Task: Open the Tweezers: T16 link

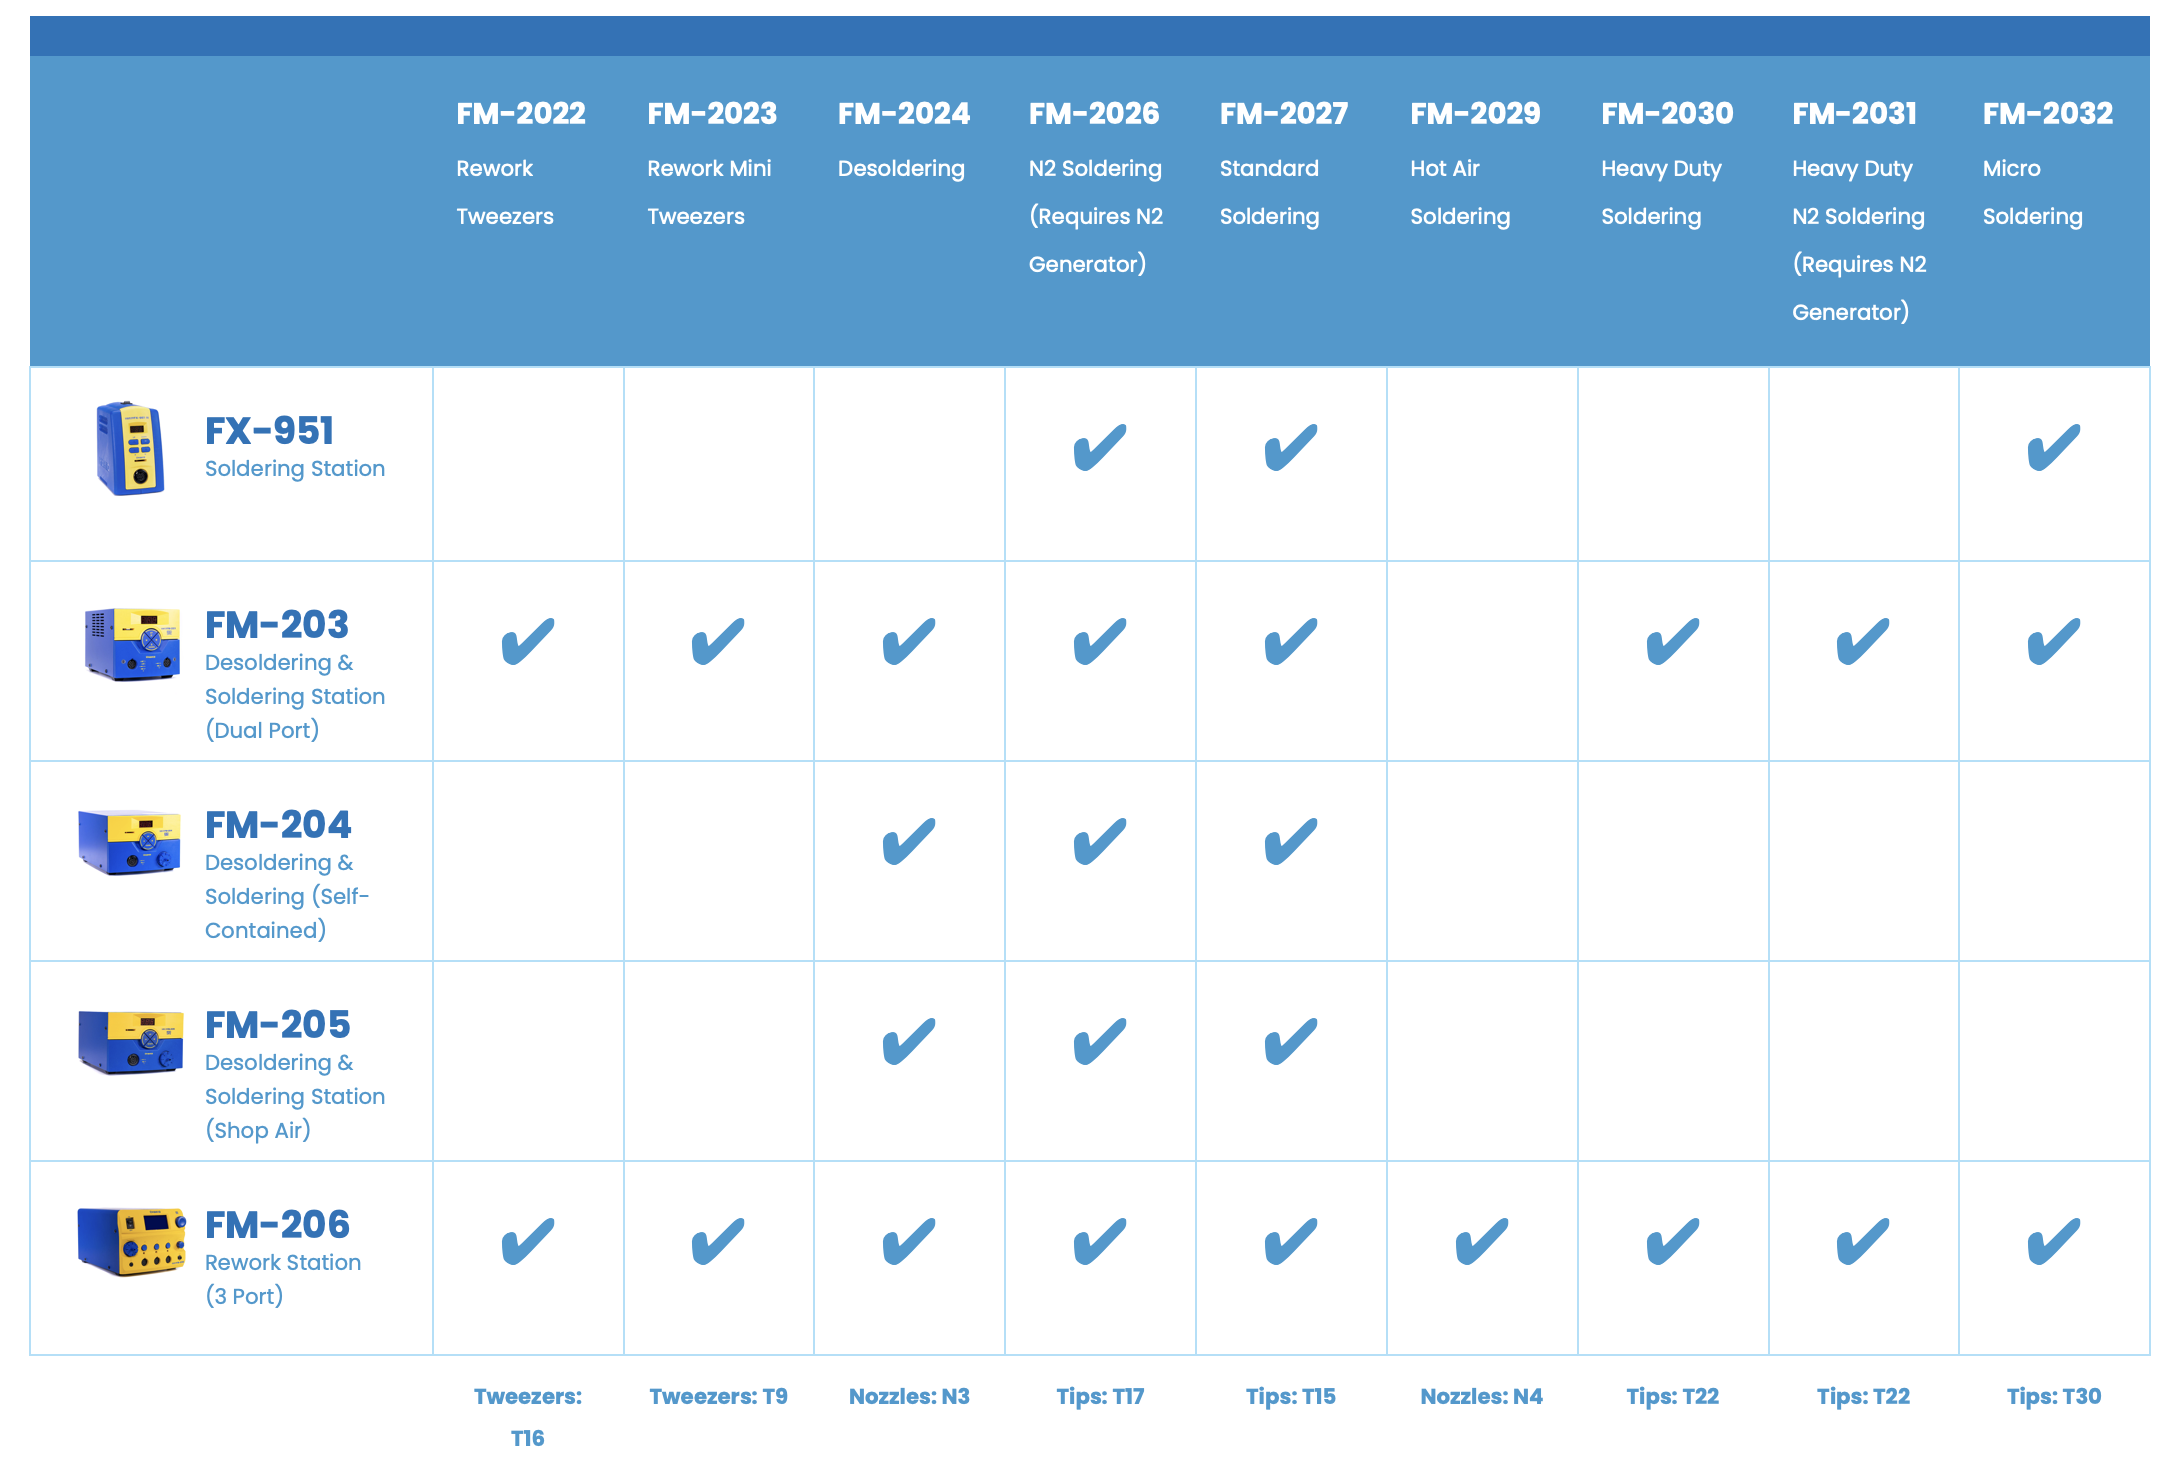Action: pos(527,1417)
